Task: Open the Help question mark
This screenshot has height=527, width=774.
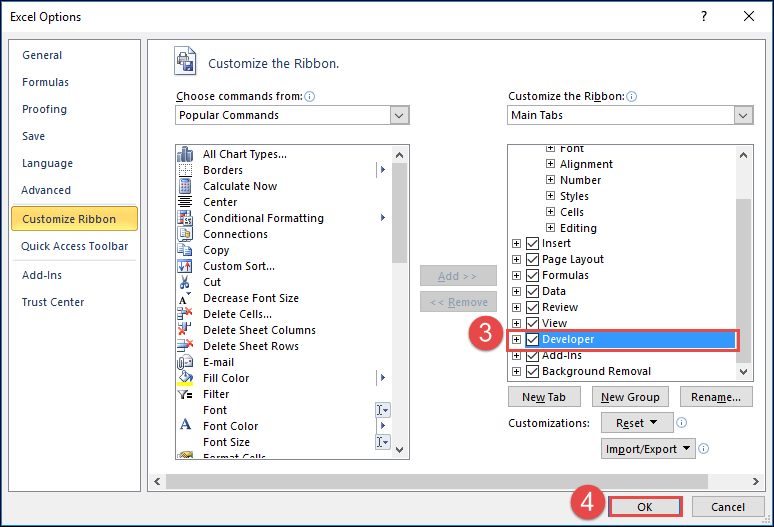Action: [704, 16]
